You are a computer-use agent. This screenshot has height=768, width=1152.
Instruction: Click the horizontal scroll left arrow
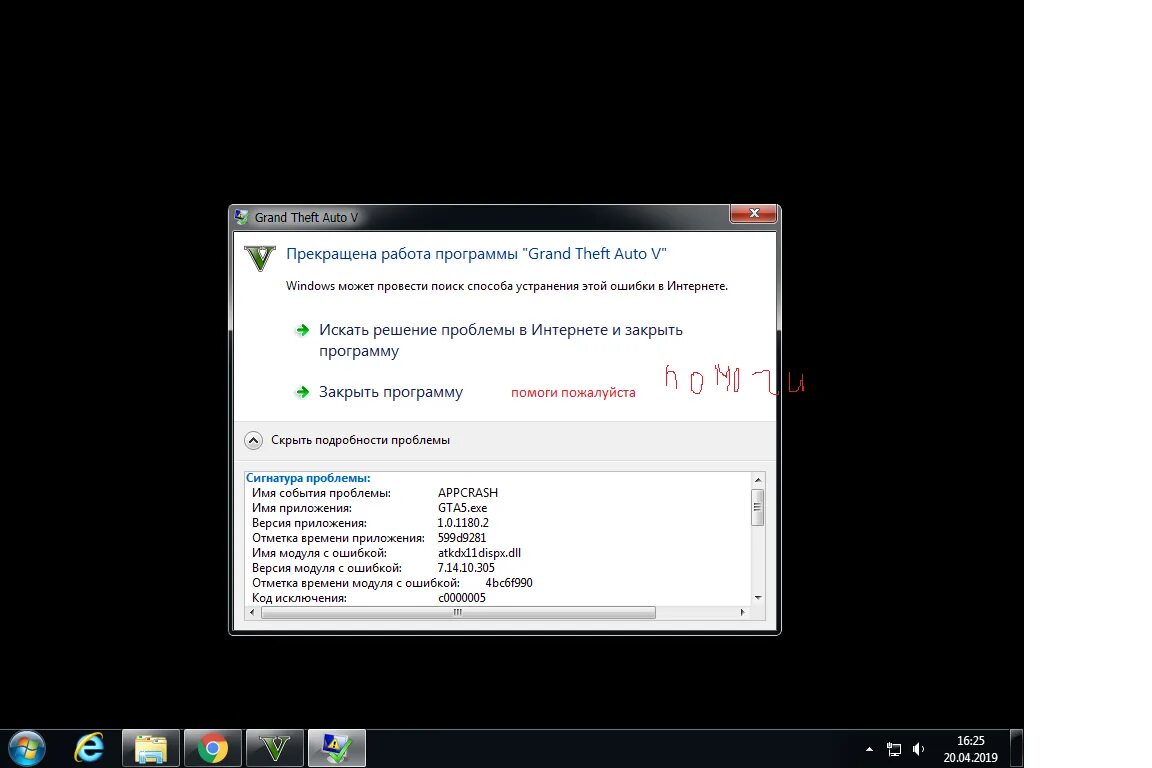click(x=253, y=612)
